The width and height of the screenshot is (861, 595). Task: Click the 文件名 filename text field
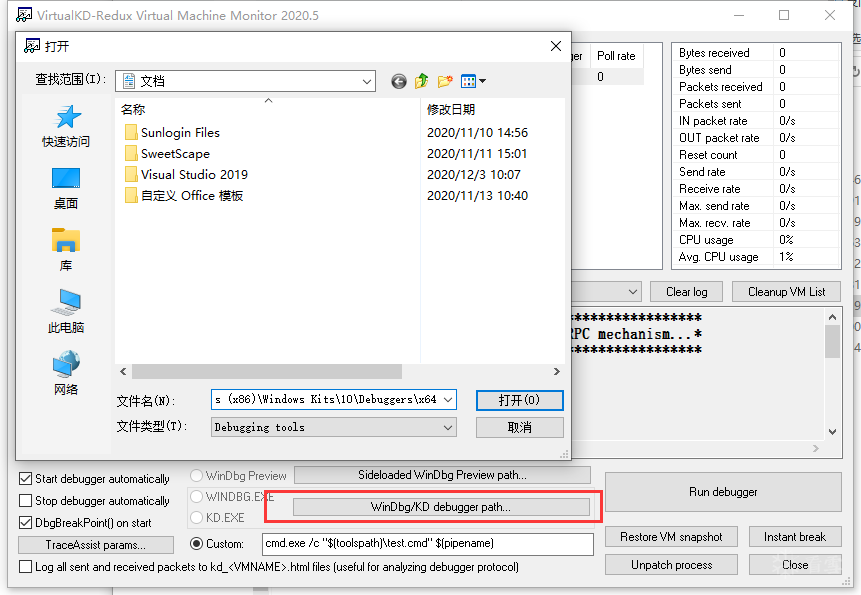[x=327, y=400]
